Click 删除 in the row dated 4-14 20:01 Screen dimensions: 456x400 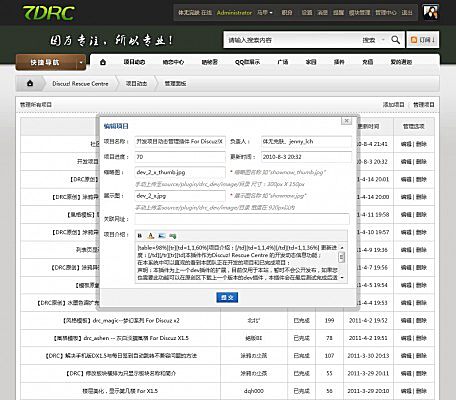click(x=421, y=179)
